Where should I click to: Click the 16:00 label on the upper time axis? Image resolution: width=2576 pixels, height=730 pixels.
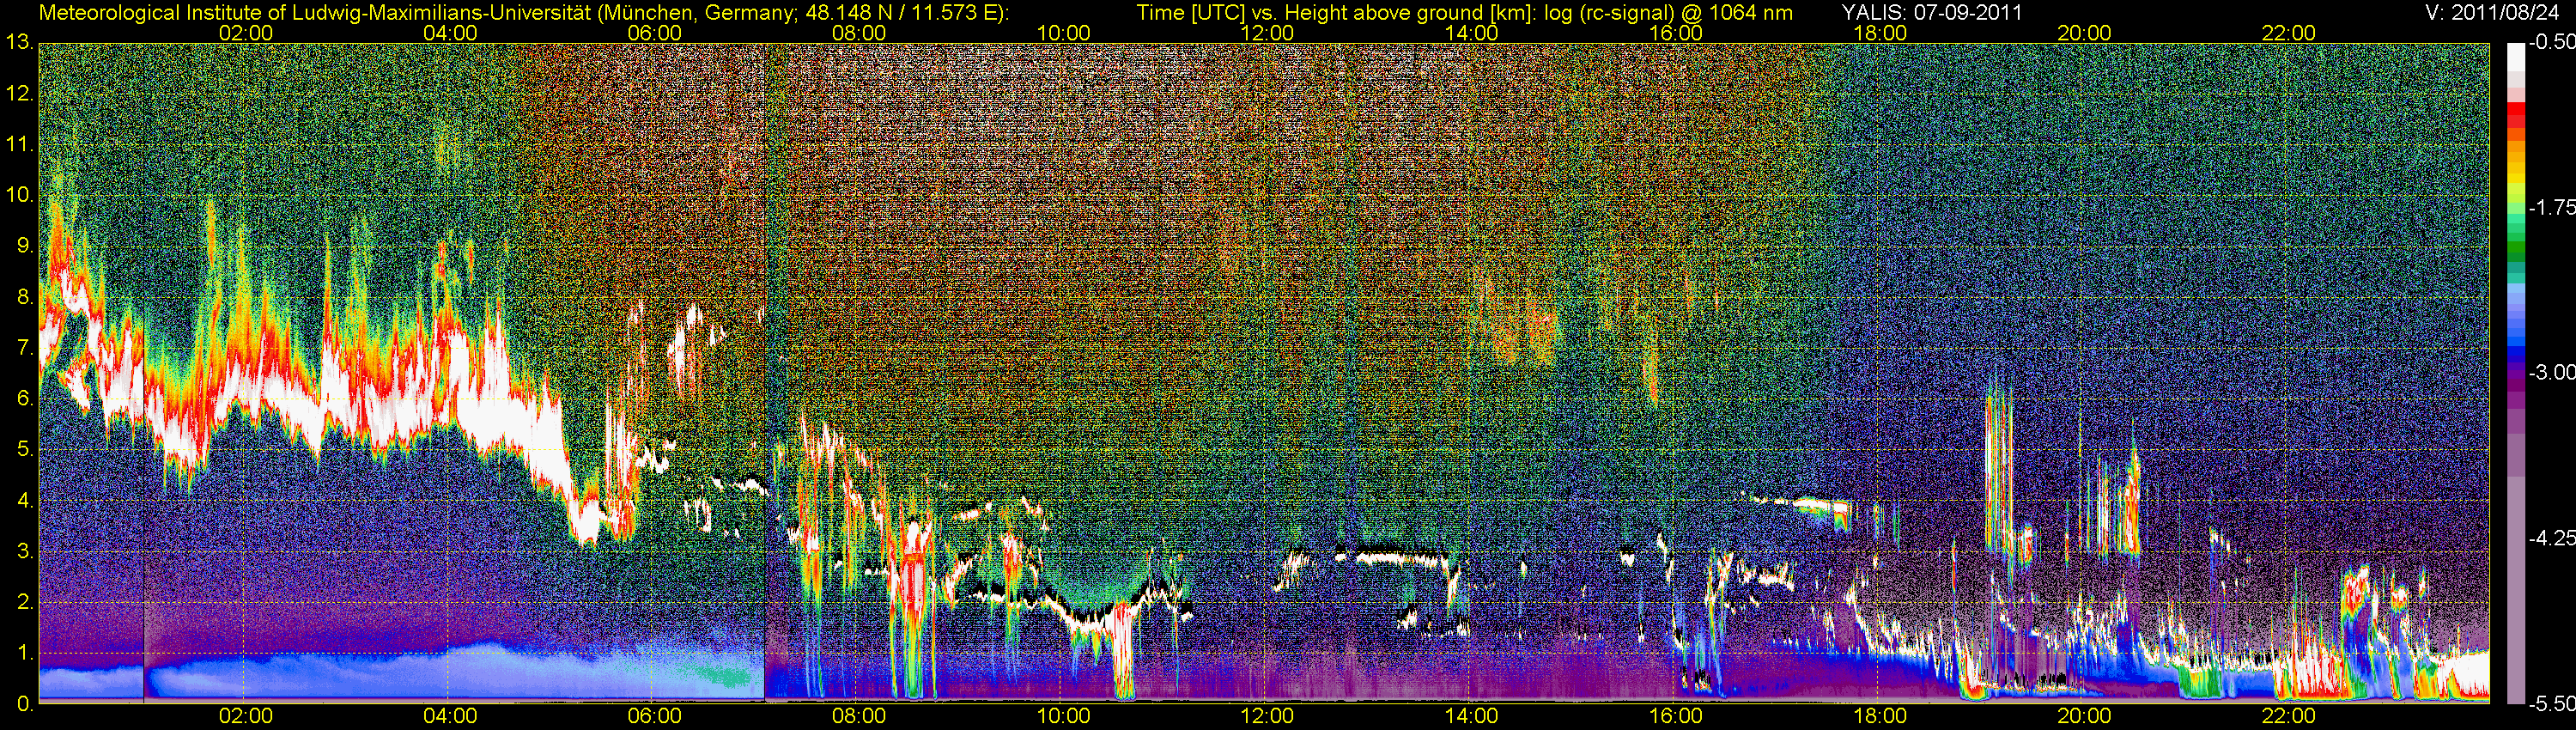[1676, 33]
